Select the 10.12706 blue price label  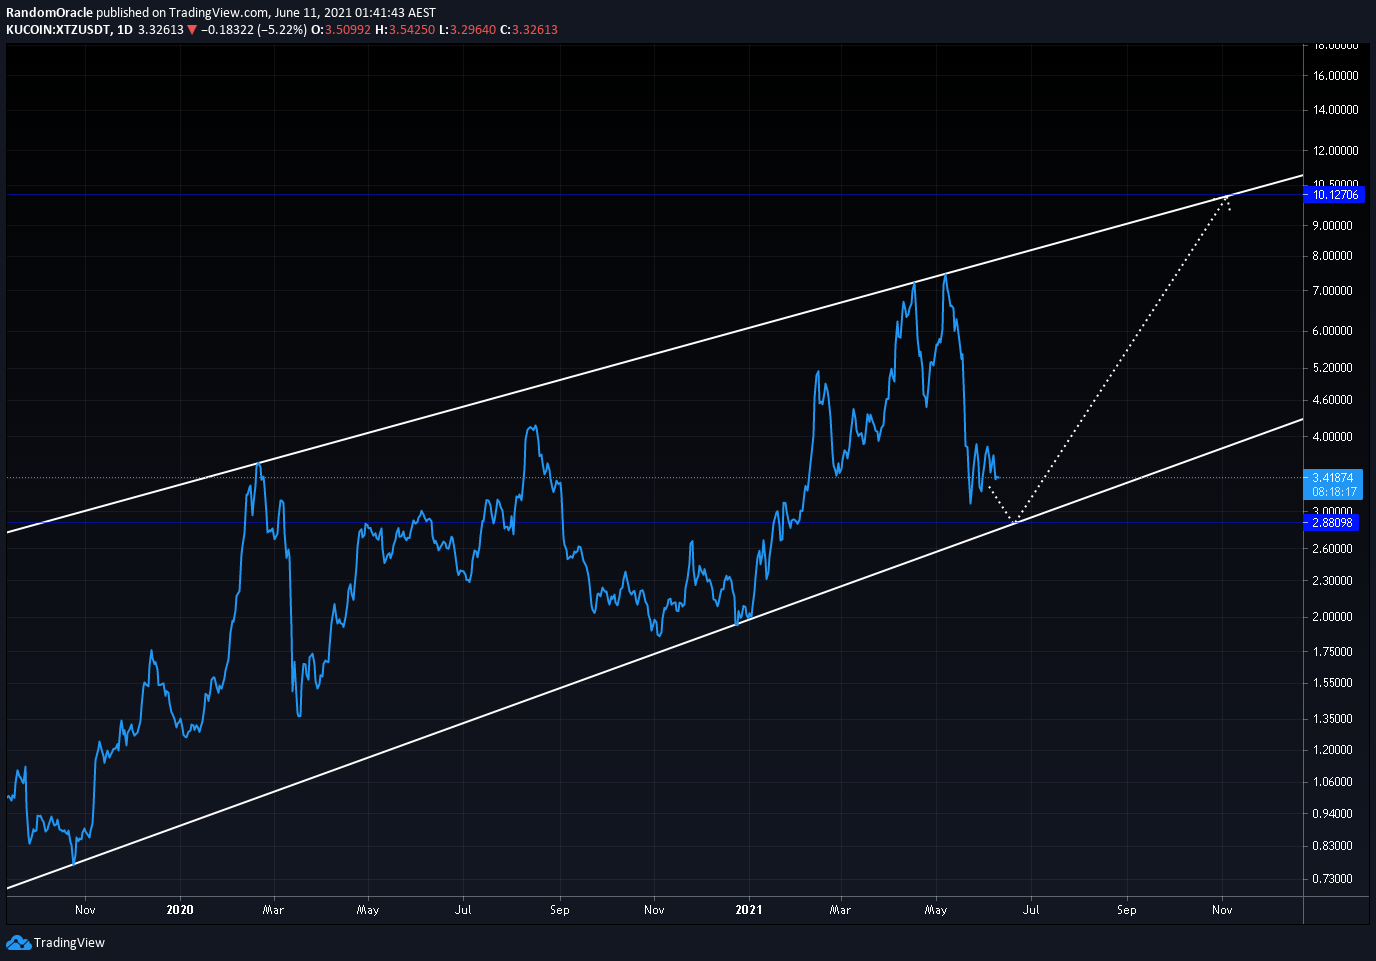click(x=1335, y=195)
